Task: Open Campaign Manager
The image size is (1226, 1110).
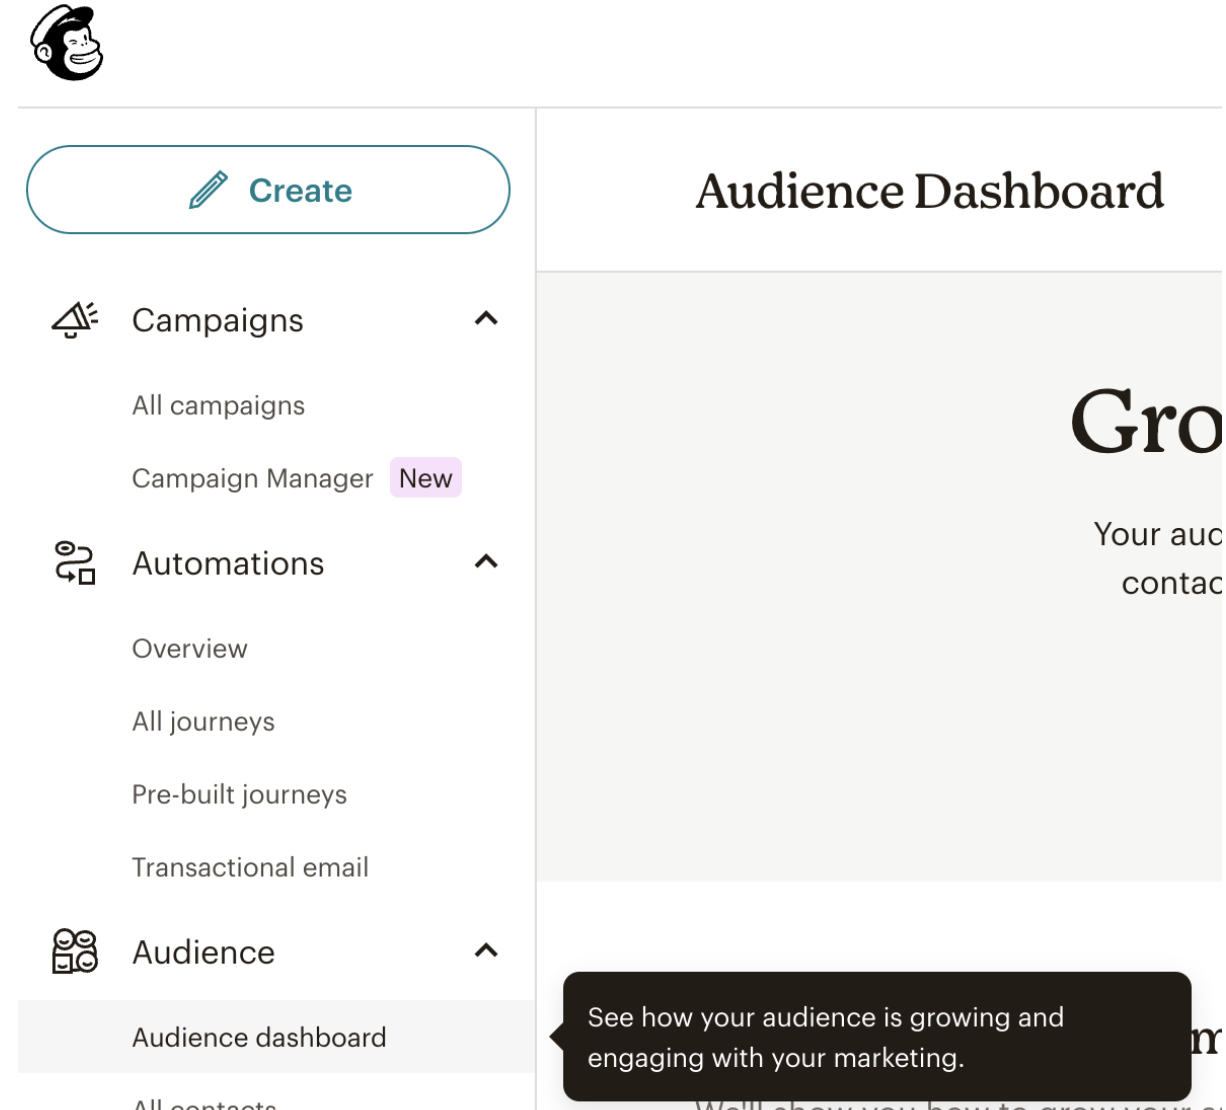Action: (x=252, y=478)
